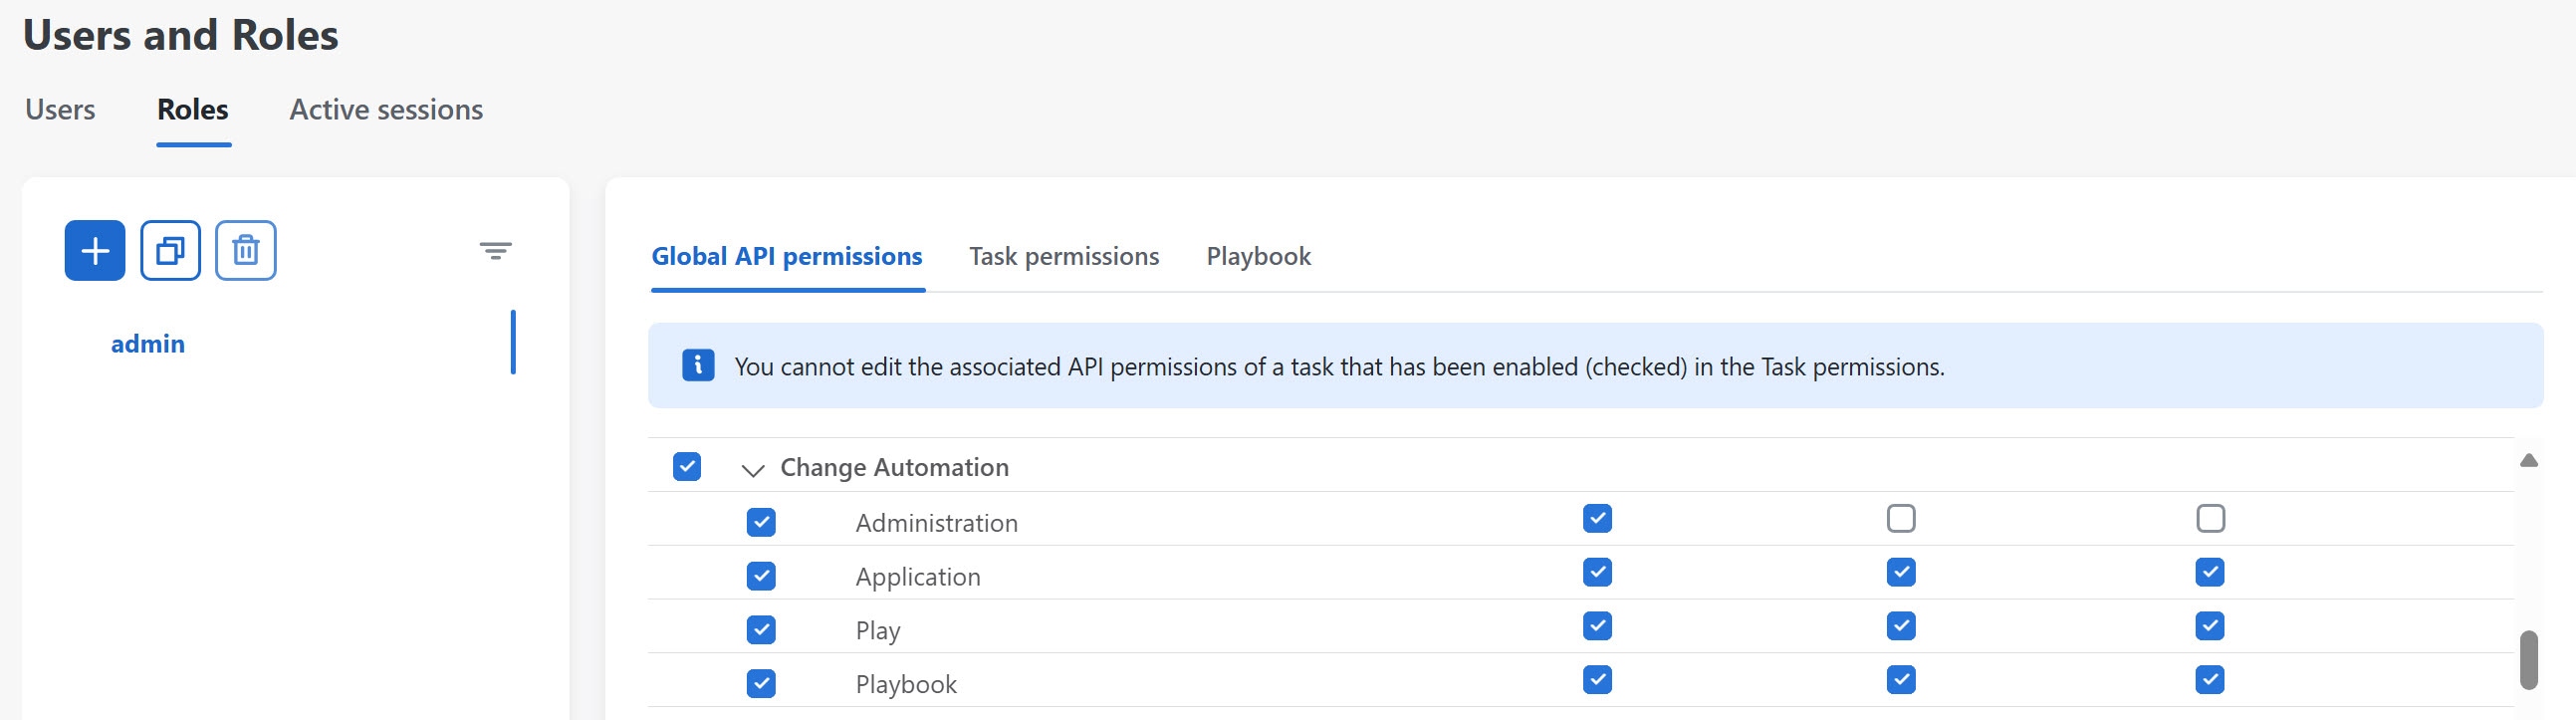2576x720 pixels.
Task: Select the admin role in the list
Action: [148, 343]
